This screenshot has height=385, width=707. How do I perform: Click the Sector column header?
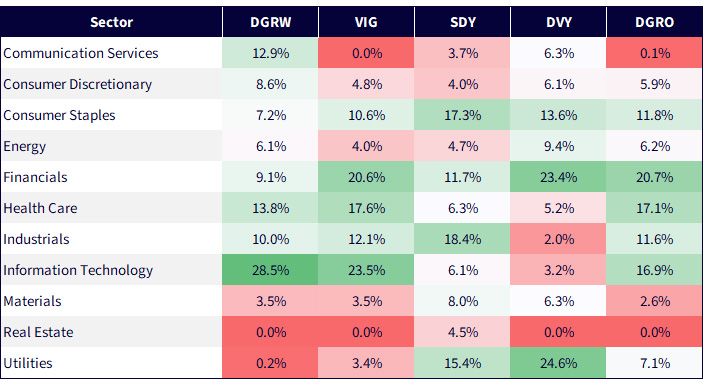click(x=111, y=22)
